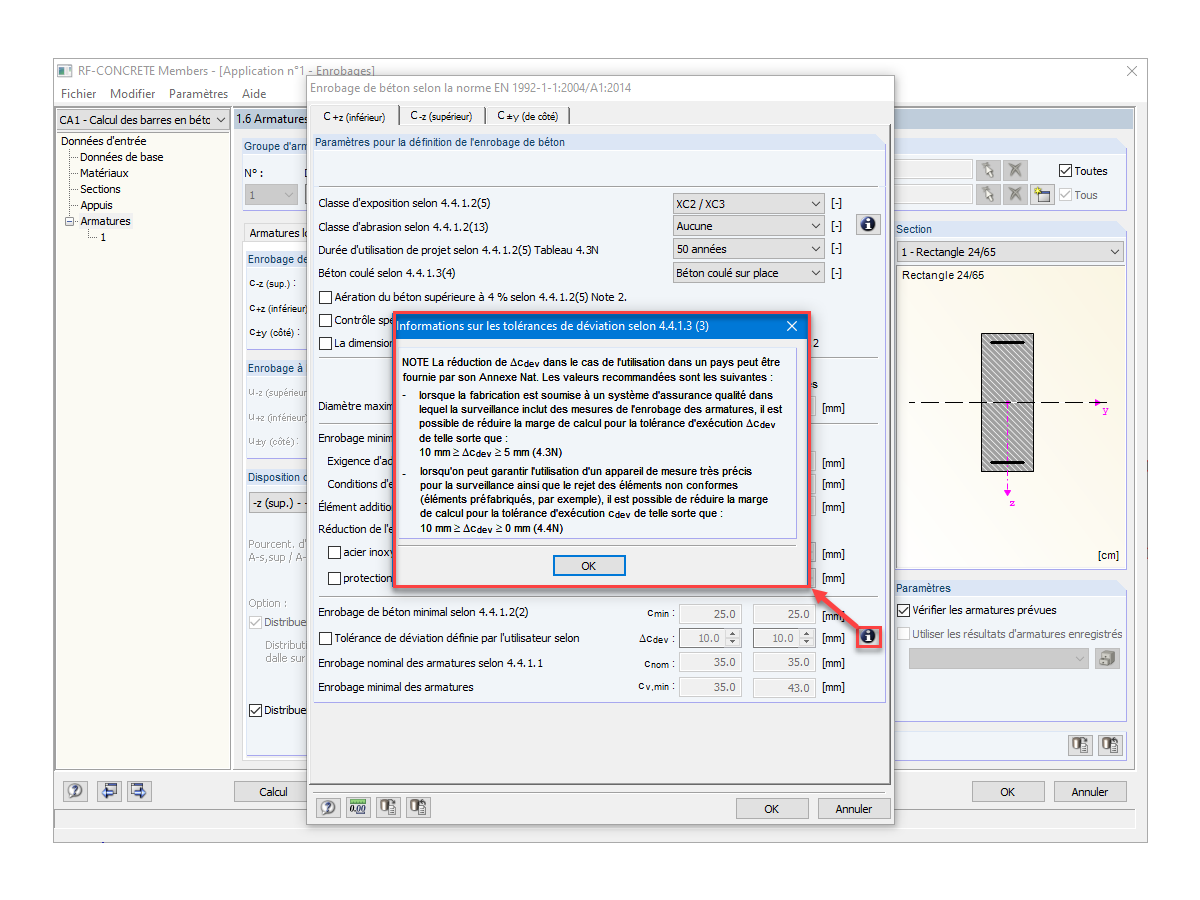The height and width of the screenshot is (900, 1200).
Task: Uncheck the Toutes checkbox
Action: point(1065,171)
